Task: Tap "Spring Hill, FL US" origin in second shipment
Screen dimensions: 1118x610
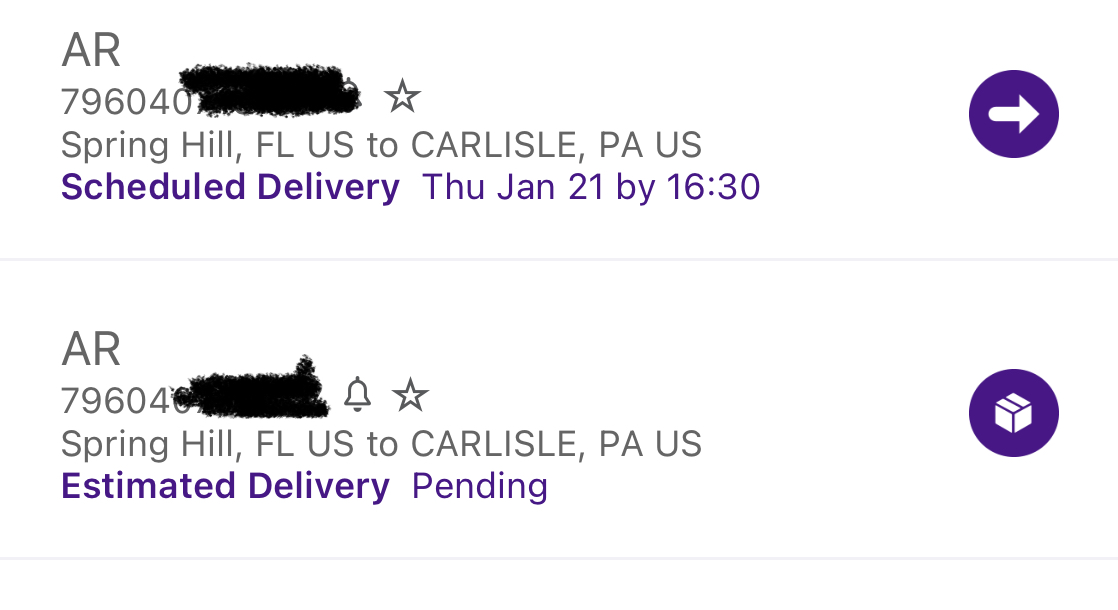Action: click(209, 443)
